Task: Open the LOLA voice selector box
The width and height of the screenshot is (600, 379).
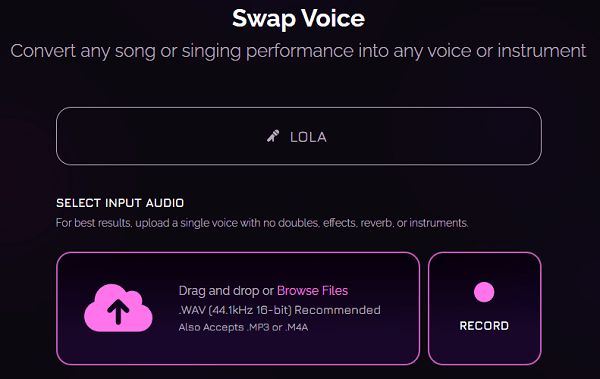Action: click(299, 136)
